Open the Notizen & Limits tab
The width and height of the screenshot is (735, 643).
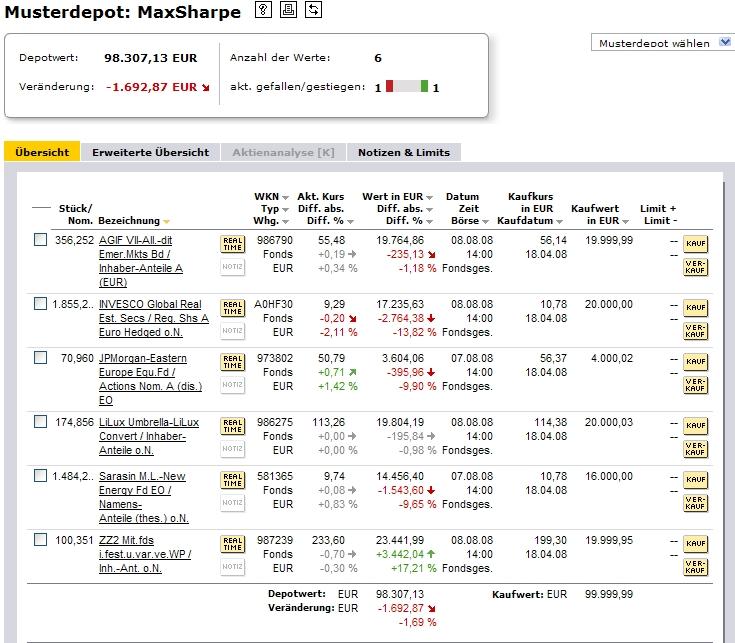[404, 152]
